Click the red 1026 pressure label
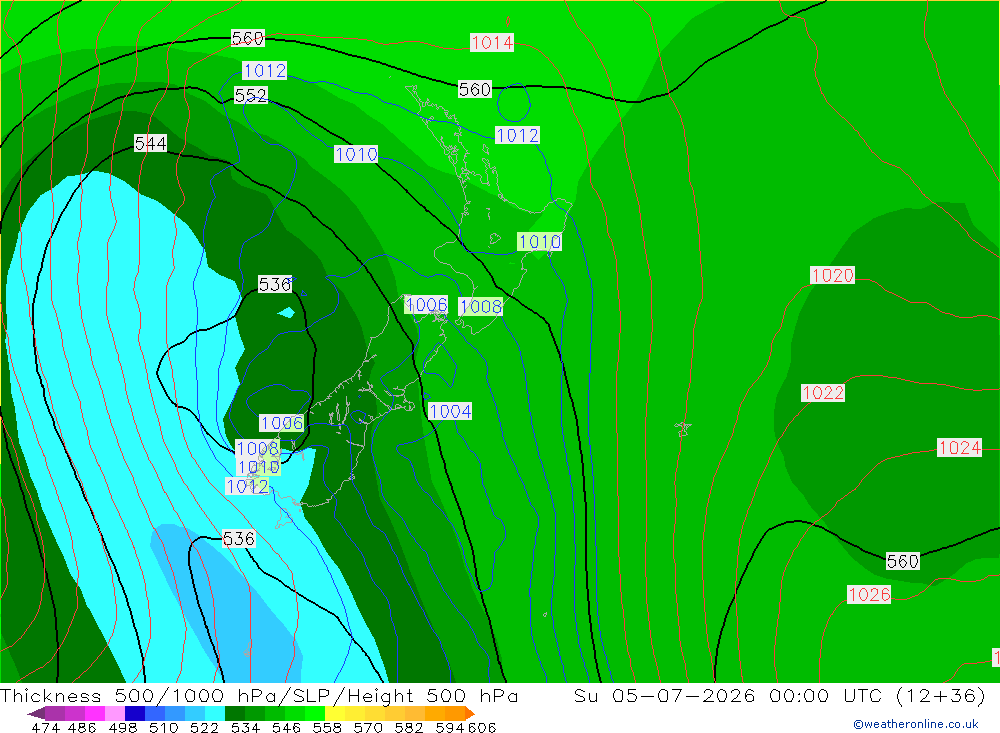 pyautogui.click(x=869, y=595)
